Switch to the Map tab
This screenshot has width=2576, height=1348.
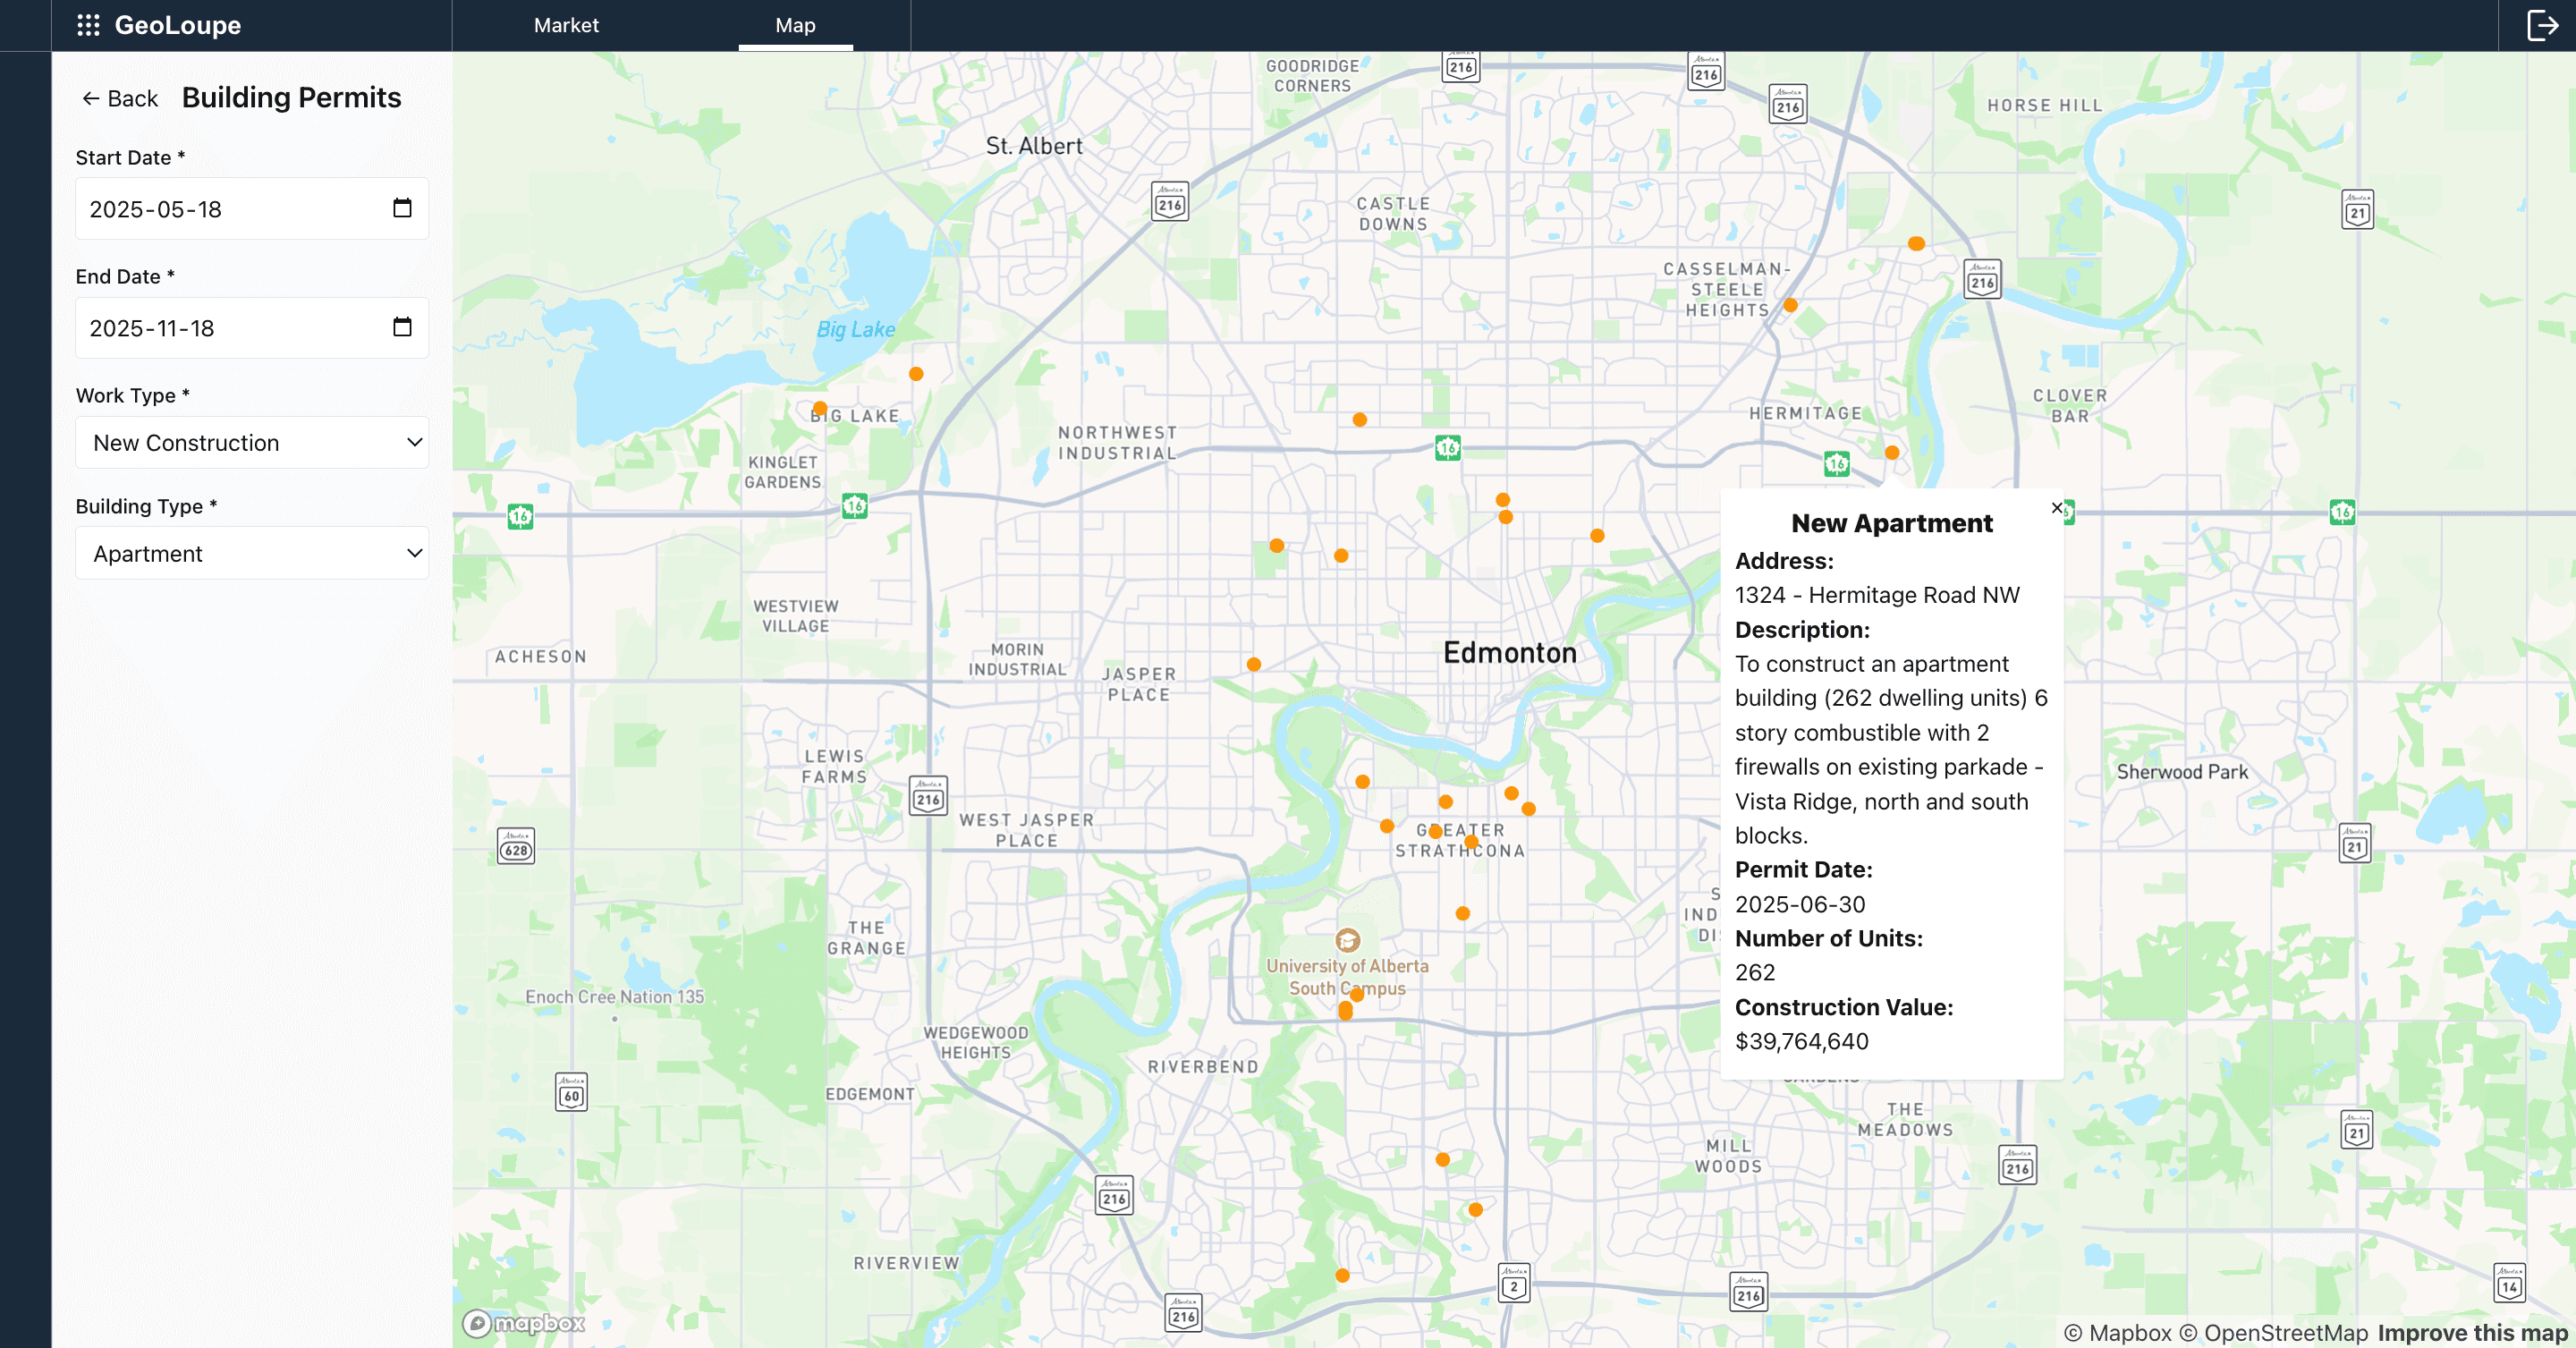[795, 25]
